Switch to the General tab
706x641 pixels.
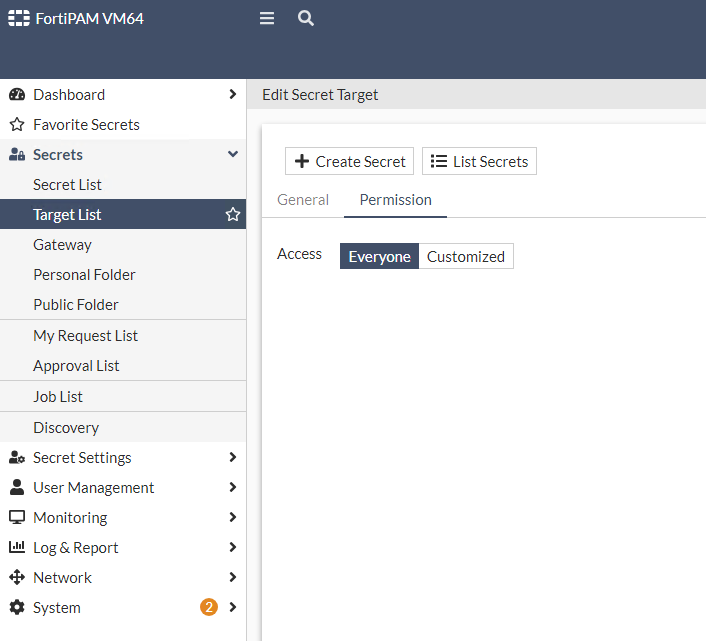pyautogui.click(x=303, y=200)
